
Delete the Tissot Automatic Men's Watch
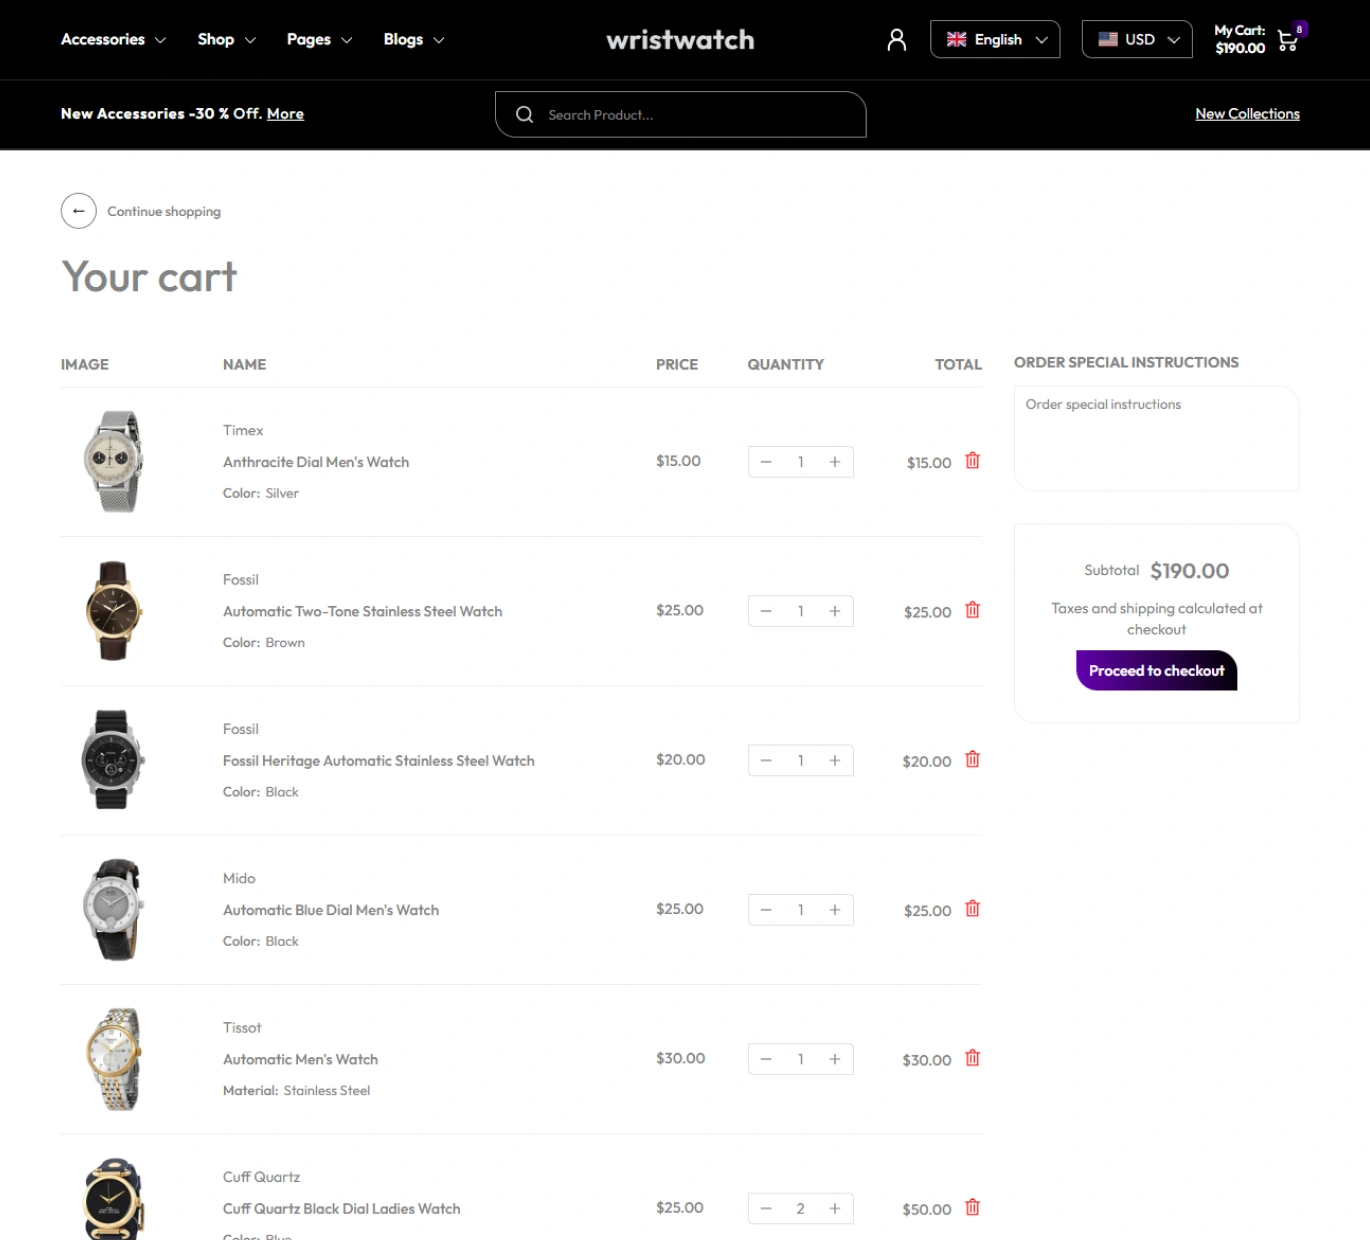click(972, 1058)
